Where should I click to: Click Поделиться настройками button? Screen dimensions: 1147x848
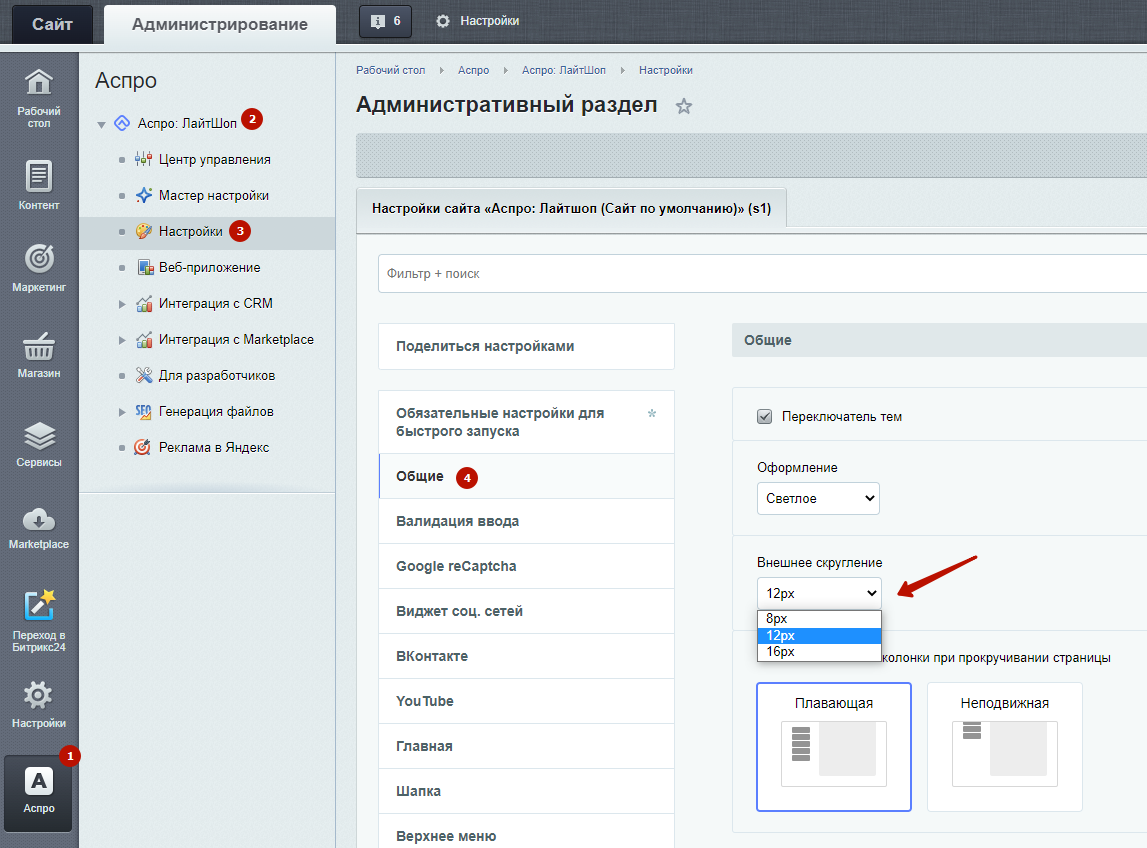527,346
